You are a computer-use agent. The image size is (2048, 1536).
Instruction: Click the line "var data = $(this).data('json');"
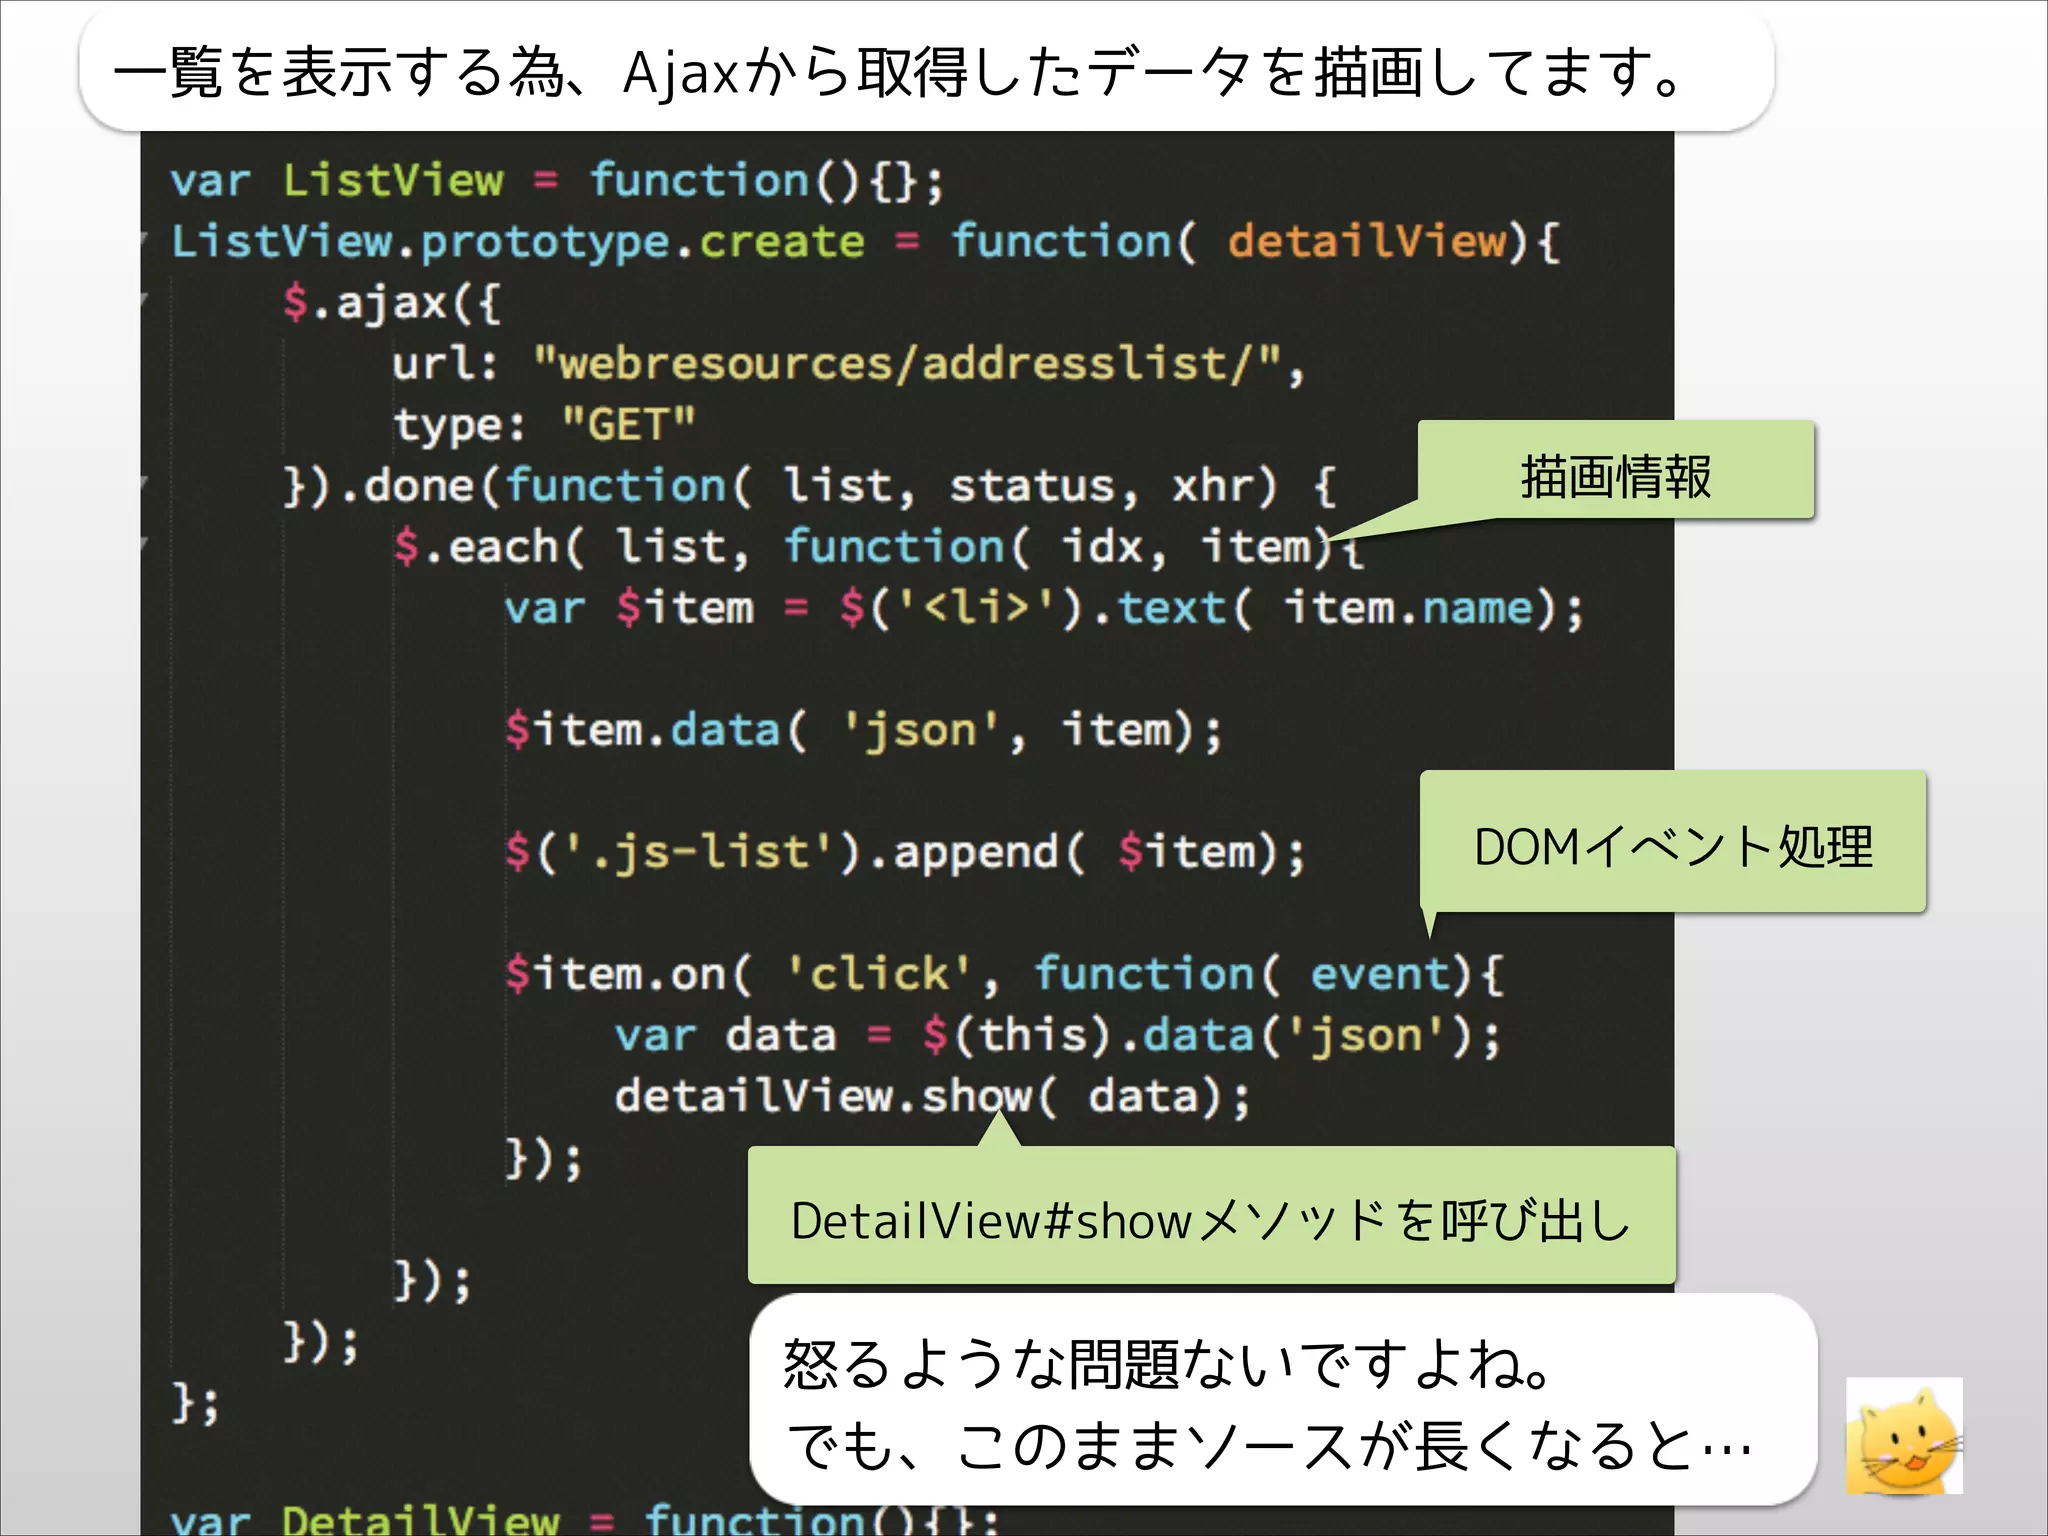point(1058,1035)
